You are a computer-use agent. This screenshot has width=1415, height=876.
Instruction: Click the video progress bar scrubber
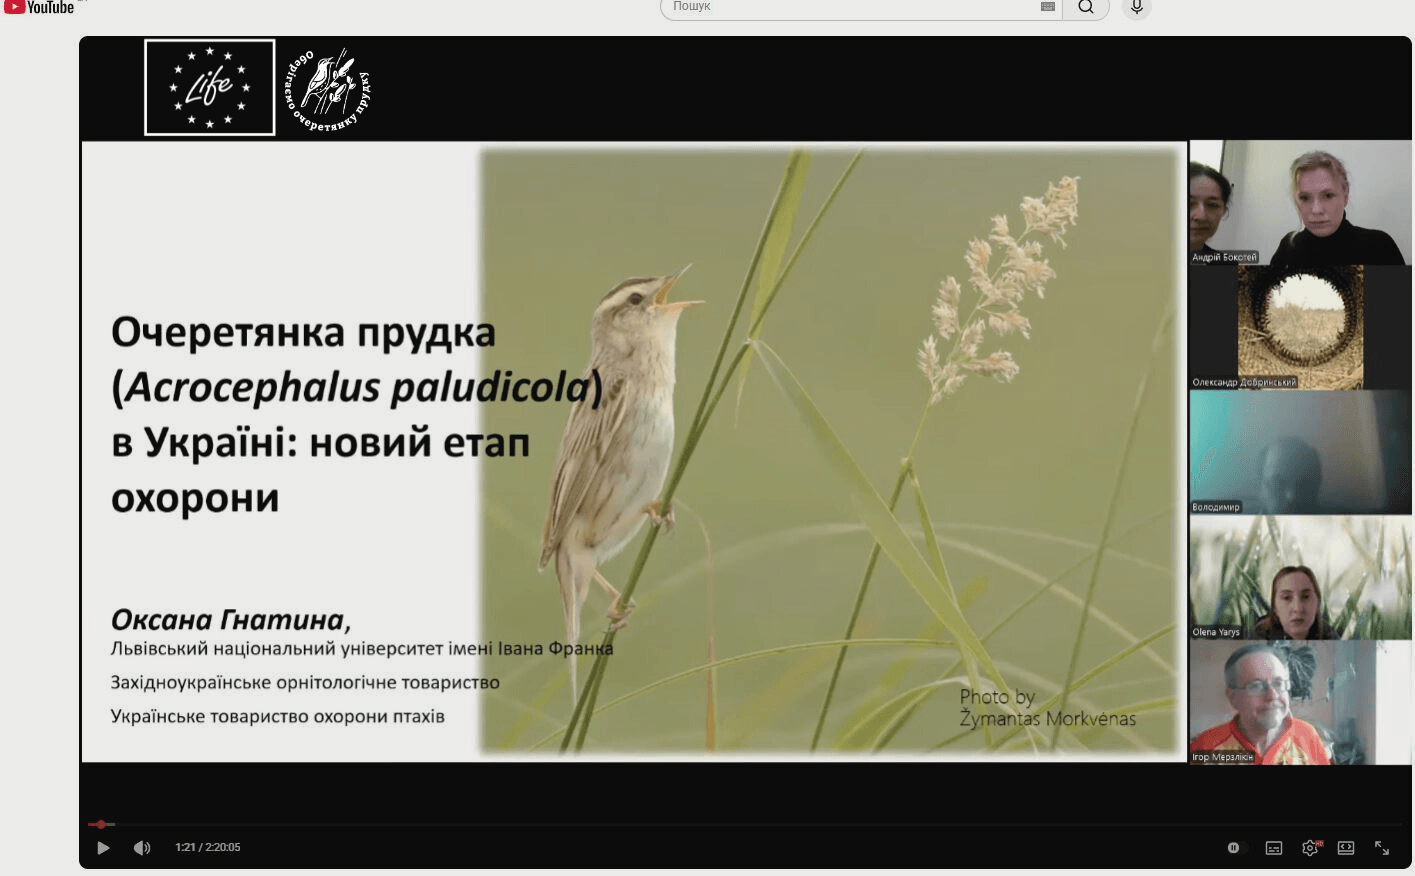(101, 824)
